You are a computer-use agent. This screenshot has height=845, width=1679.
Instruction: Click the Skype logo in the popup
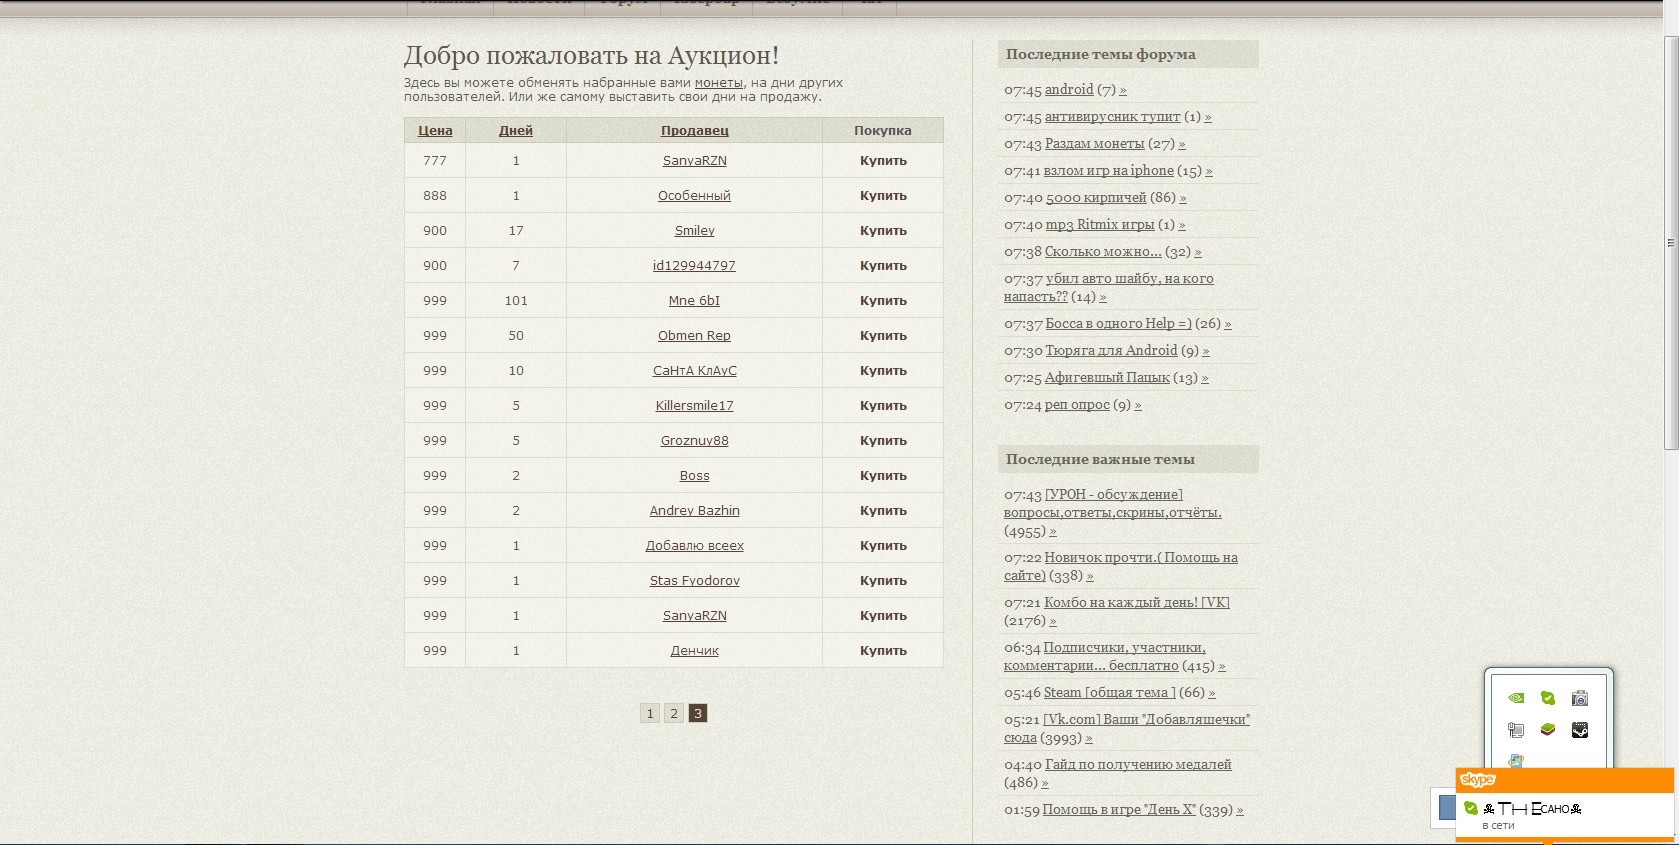(1477, 780)
